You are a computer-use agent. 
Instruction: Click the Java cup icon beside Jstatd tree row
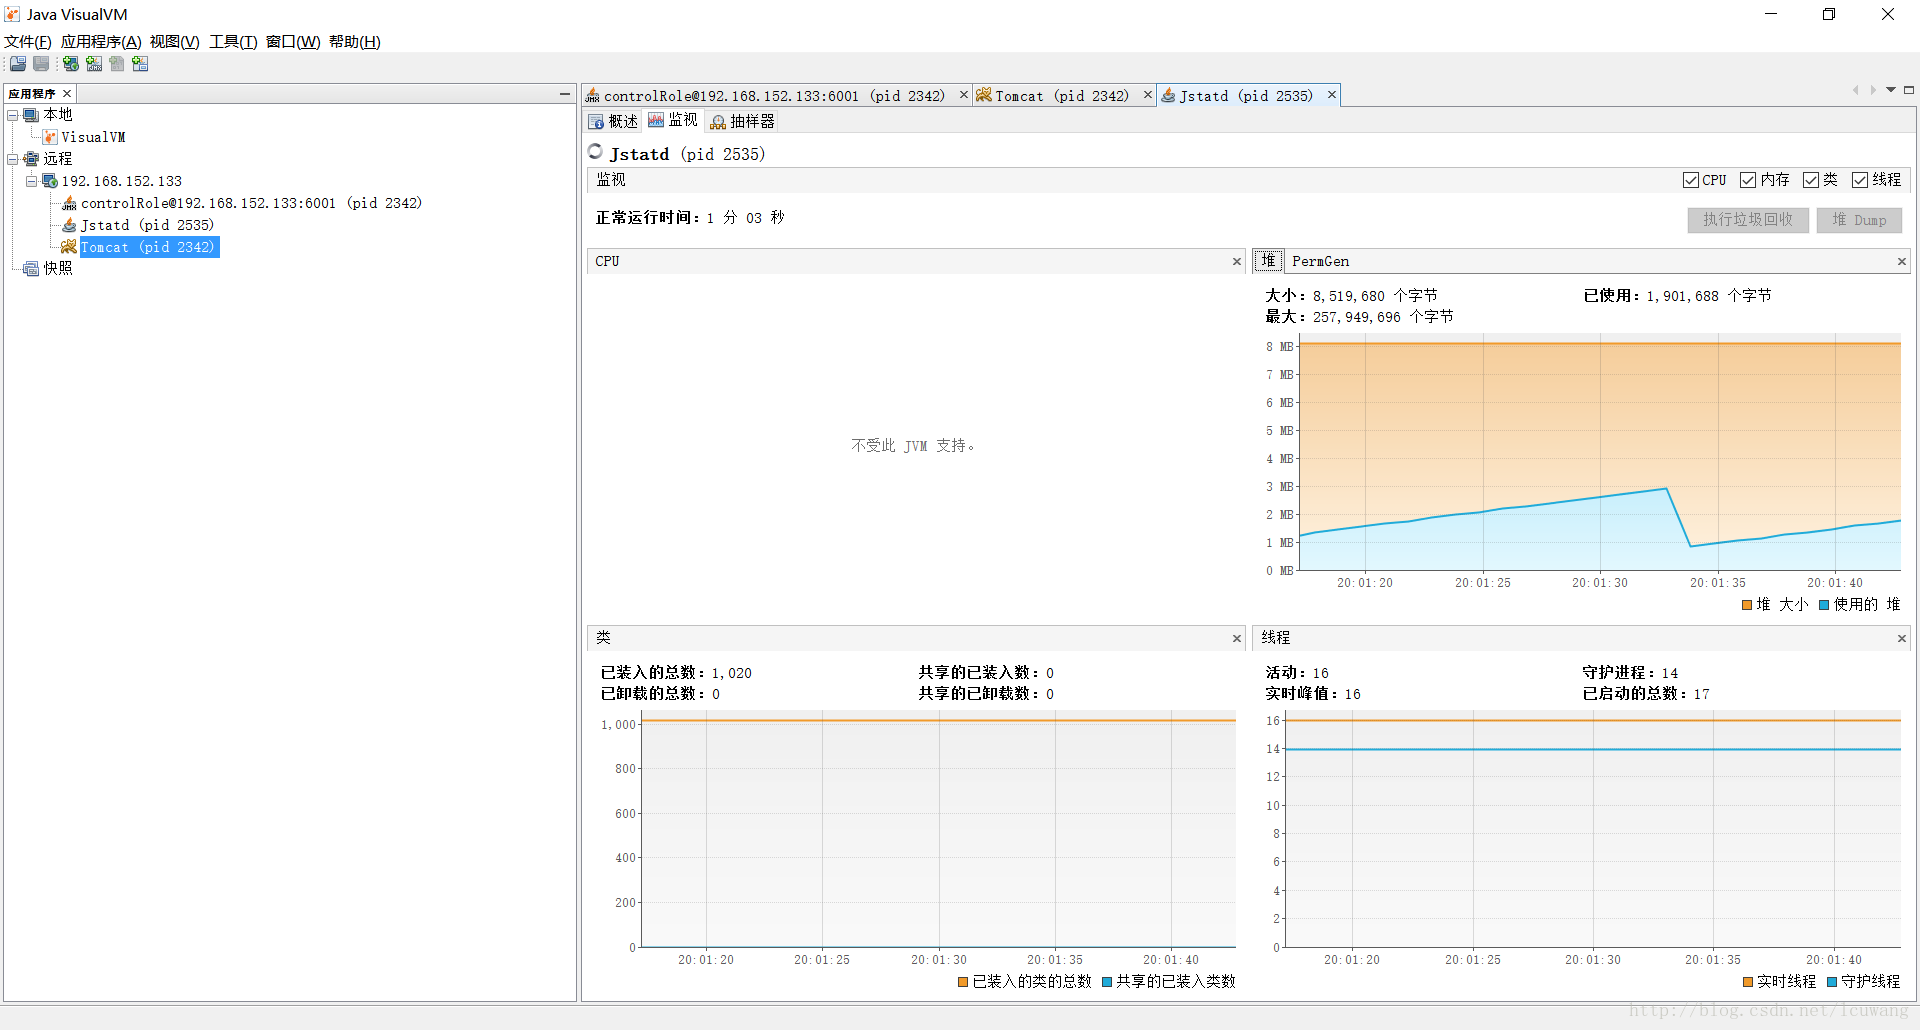pyautogui.click(x=69, y=225)
